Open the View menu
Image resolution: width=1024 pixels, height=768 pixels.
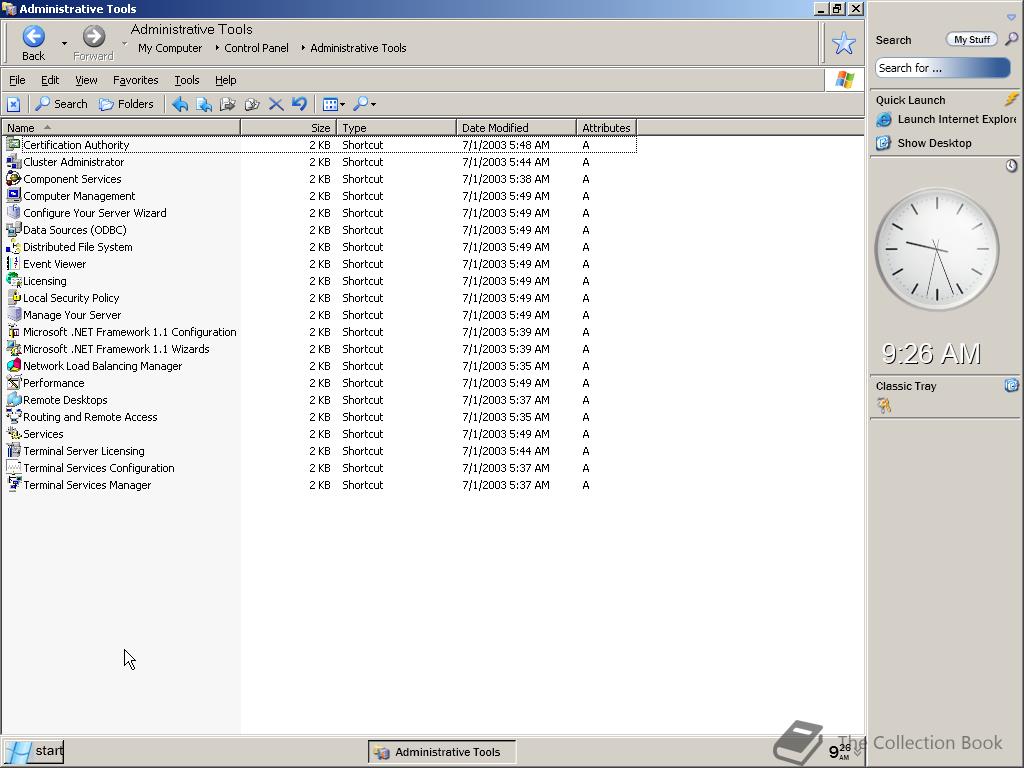tap(86, 80)
